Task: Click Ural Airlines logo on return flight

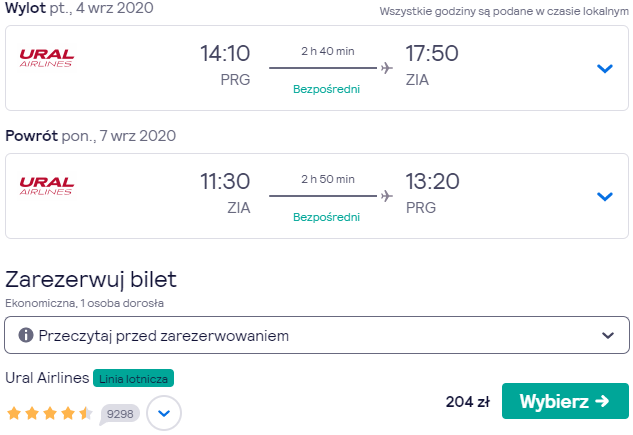Action: point(47,186)
